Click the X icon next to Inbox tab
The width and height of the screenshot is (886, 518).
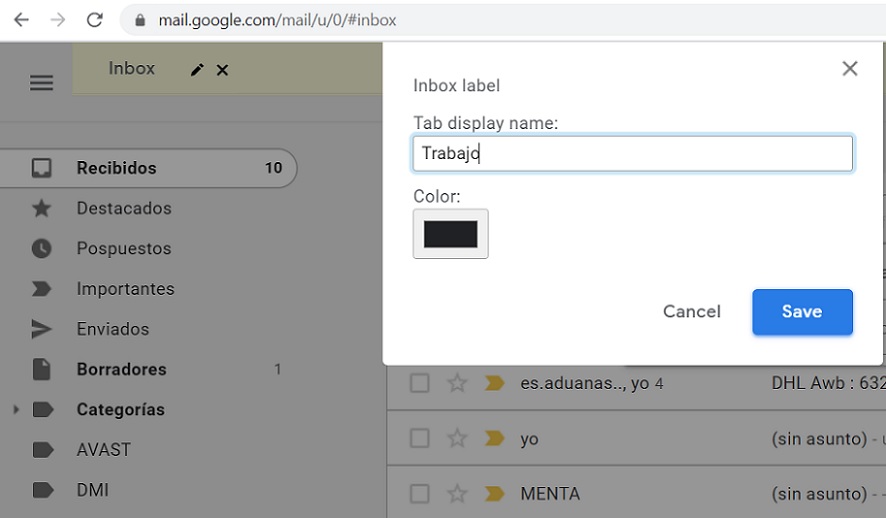[223, 69]
